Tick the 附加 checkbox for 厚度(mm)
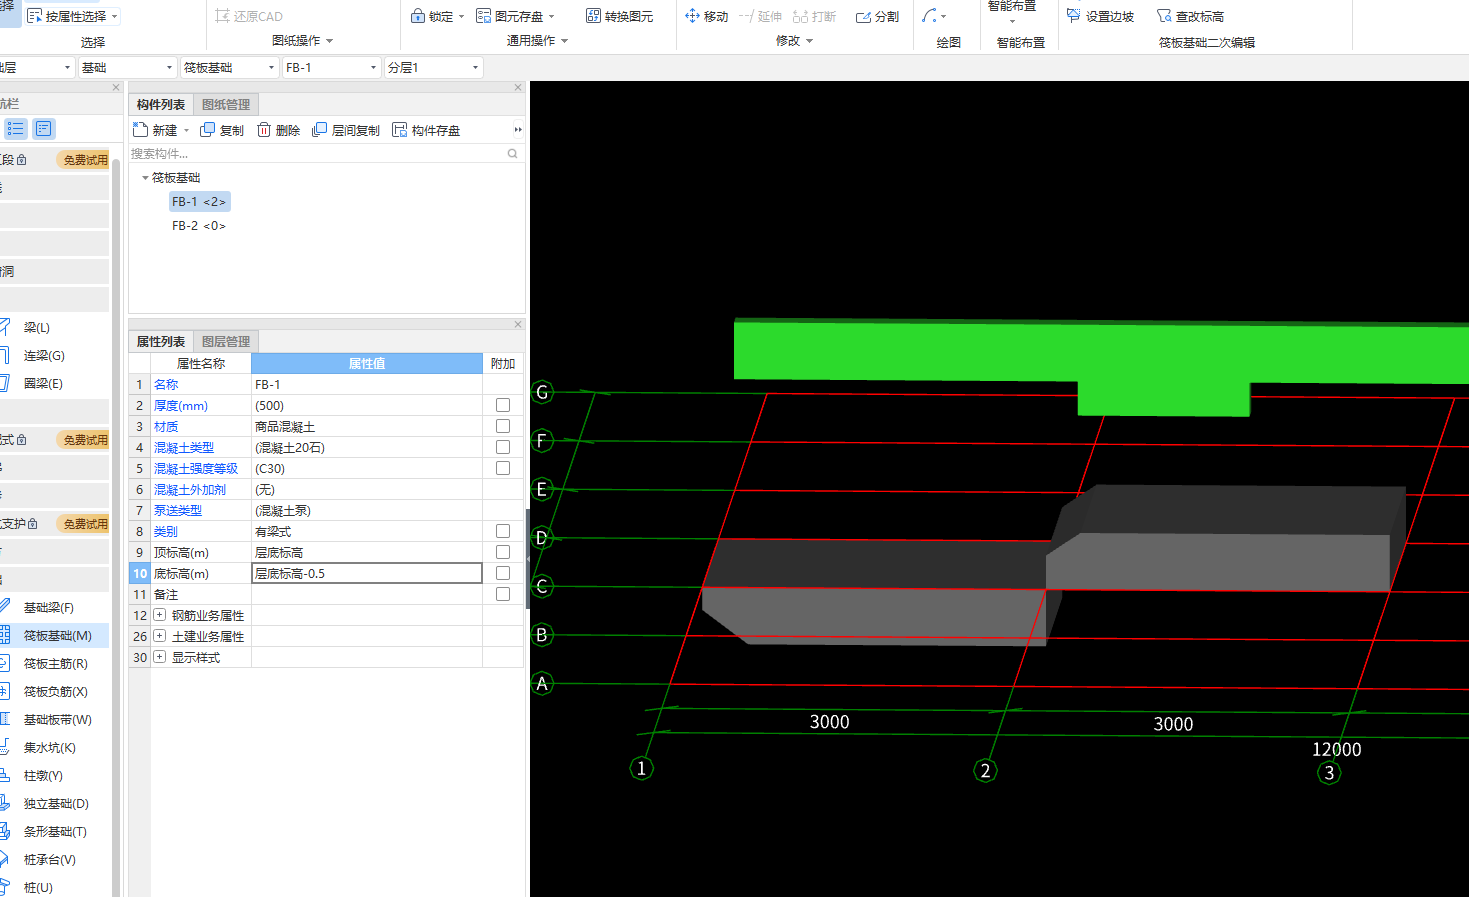The height and width of the screenshot is (897, 1469). 503,405
